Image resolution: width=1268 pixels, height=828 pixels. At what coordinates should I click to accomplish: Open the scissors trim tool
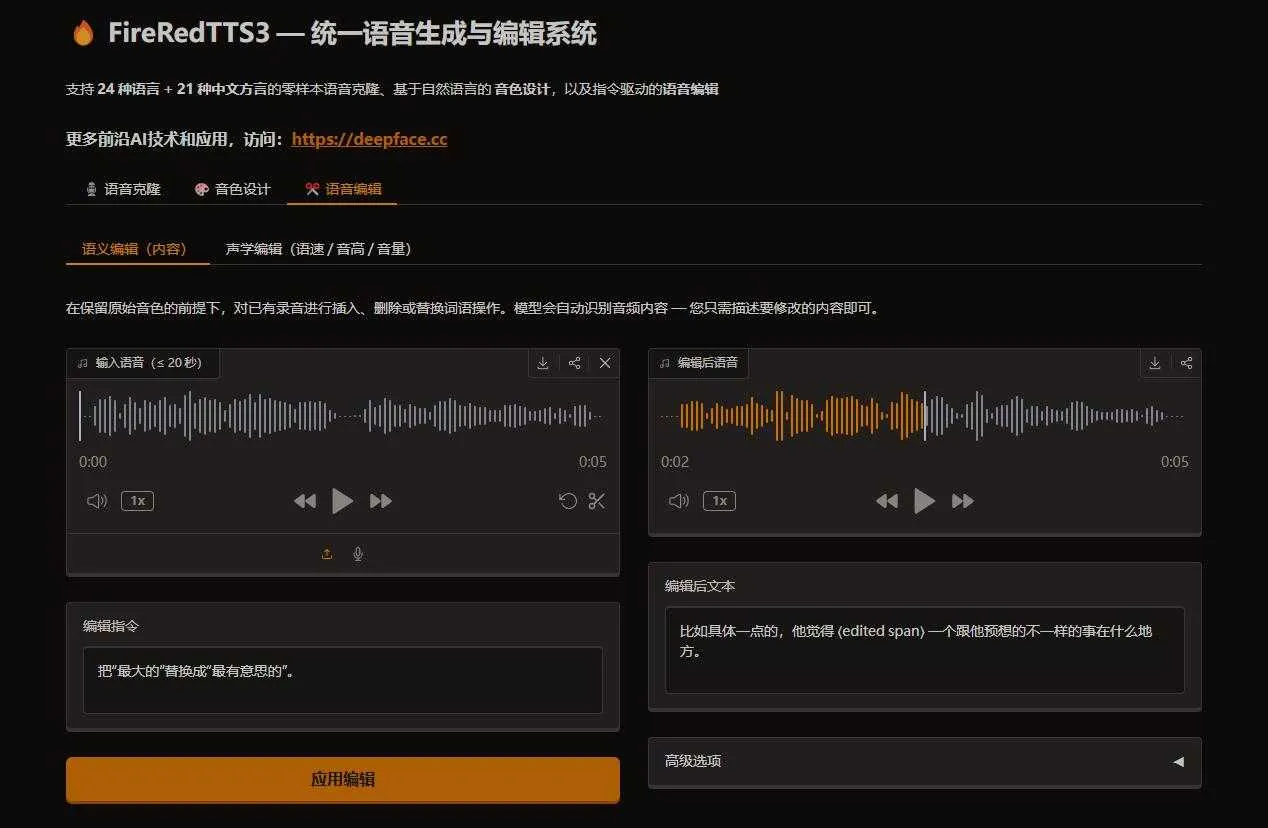coord(597,501)
